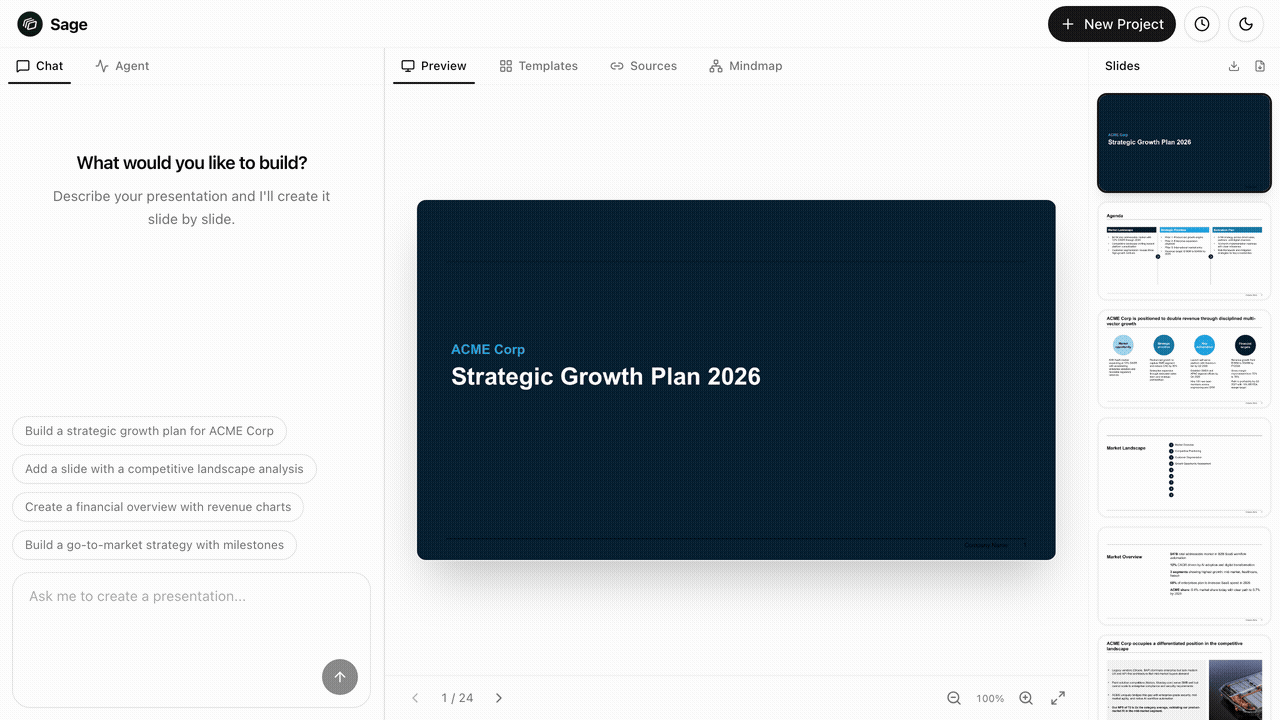Send the chat message with arrow button
The width and height of the screenshot is (1280, 720).
coord(339,677)
